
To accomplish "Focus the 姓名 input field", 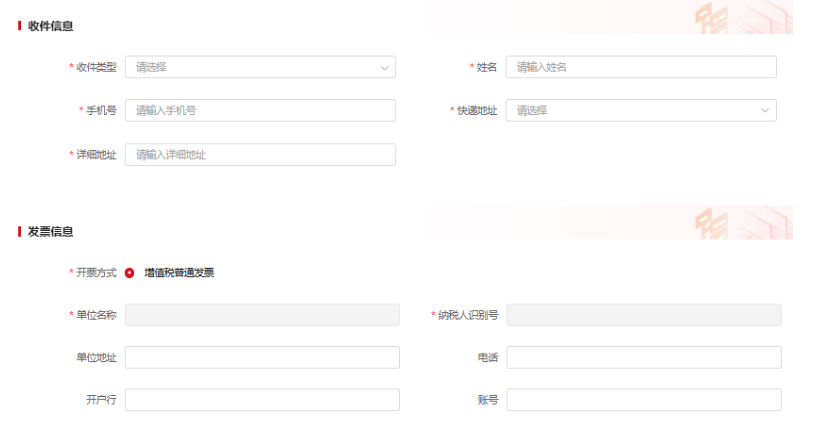I will click(x=641, y=67).
